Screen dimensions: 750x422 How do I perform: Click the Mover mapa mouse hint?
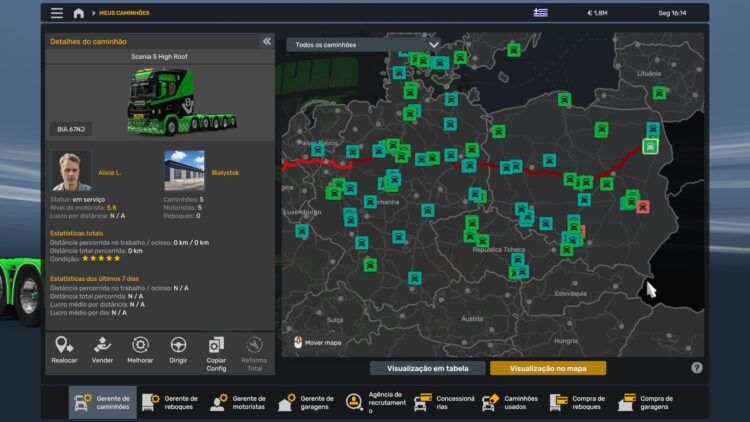coord(318,343)
